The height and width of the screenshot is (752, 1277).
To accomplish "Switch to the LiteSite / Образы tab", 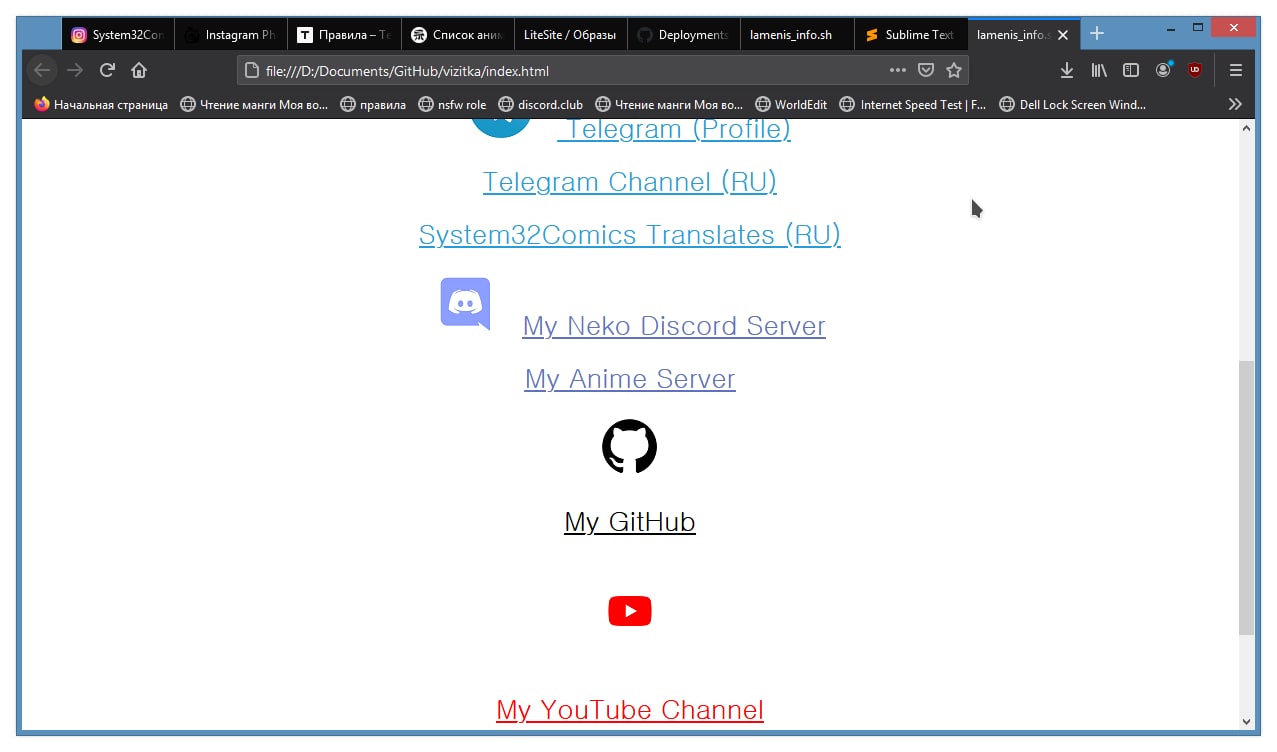I will click(x=571, y=34).
